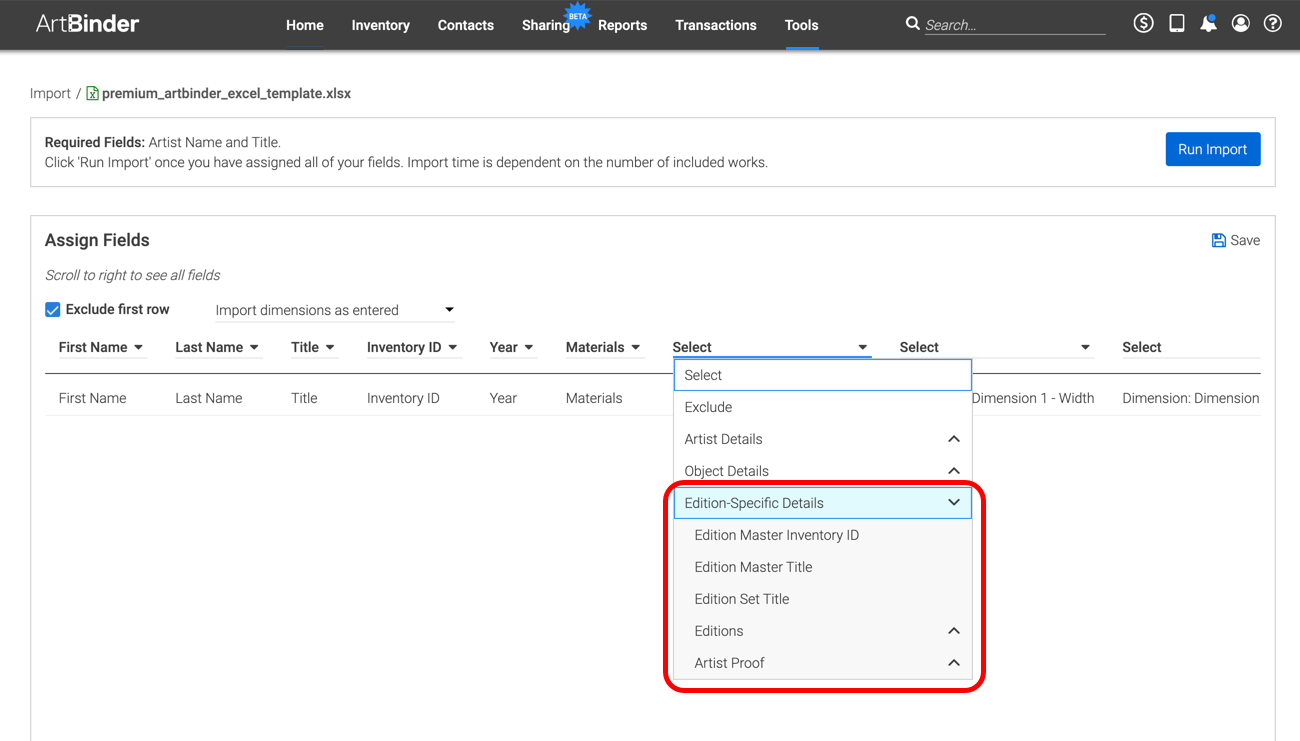Open the user account profile icon
This screenshot has width=1300, height=741.
1241,23
